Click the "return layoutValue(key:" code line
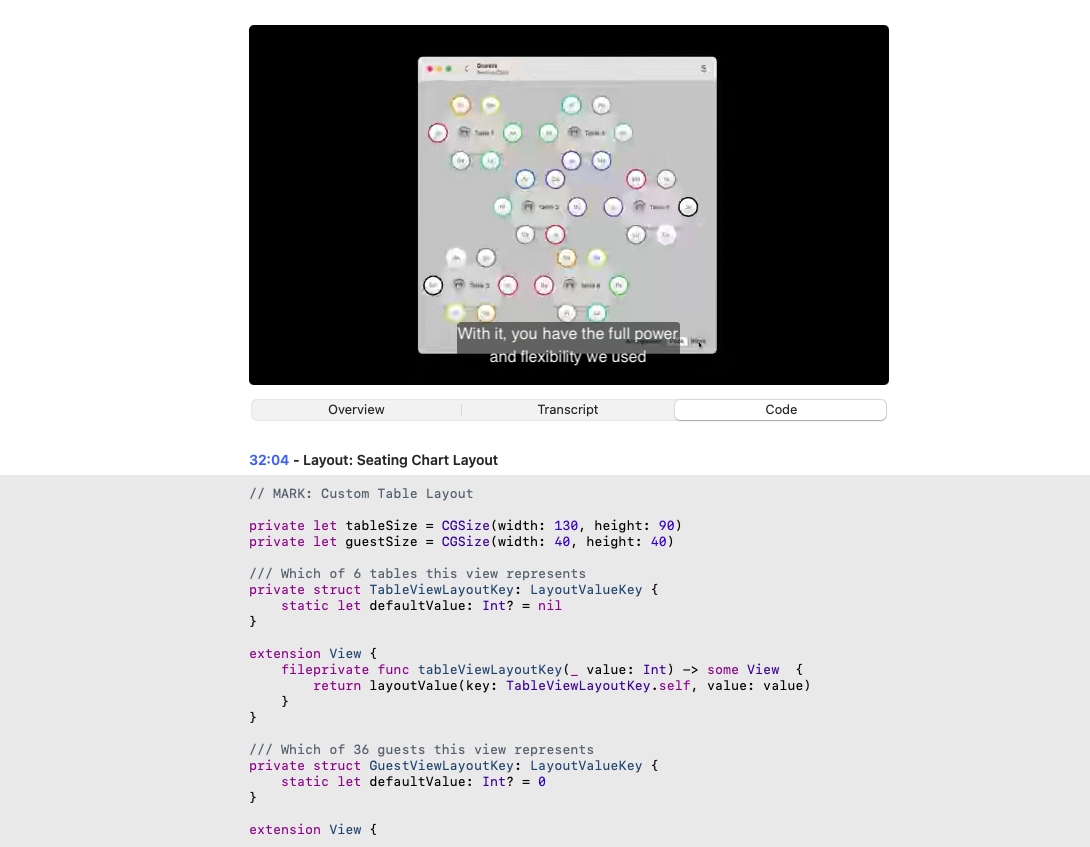The height and width of the screenshot is (847, 1090). click(562, 686)
